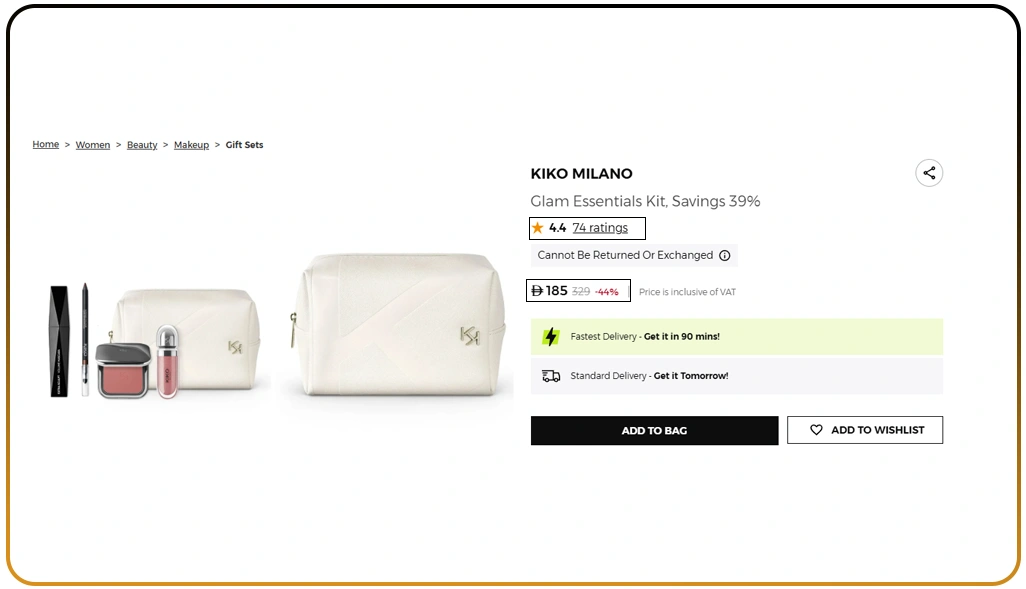1026x589 pixels.
Task: Click the star icon next to 4.4 rating
Action: (538, 227)
